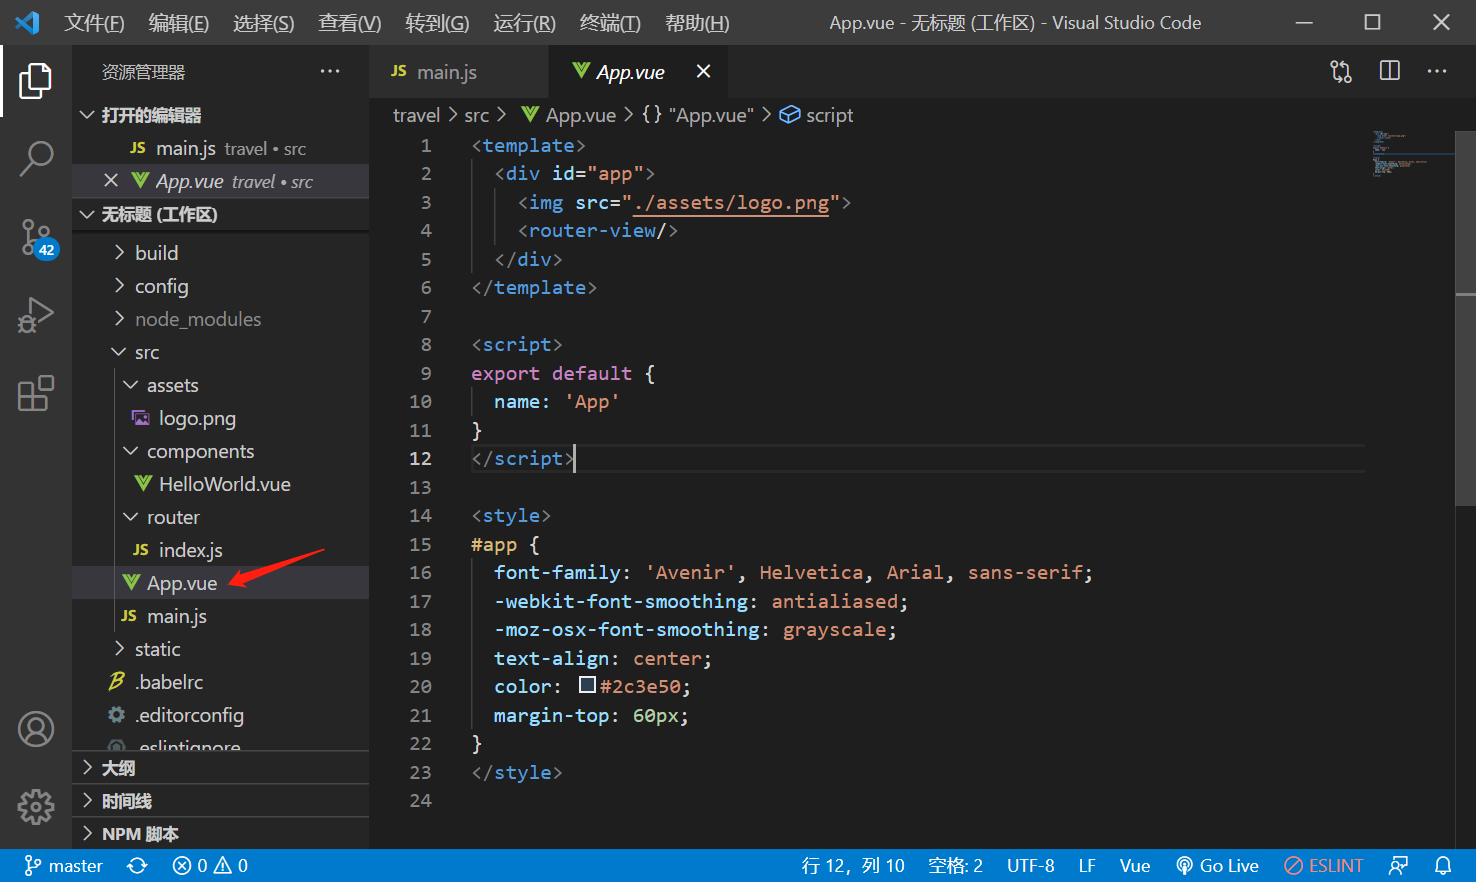The height and width of the screenshot is (882, 1476).
Task: Change encoding via UTF-8 status item
Action: point(1030,866)
